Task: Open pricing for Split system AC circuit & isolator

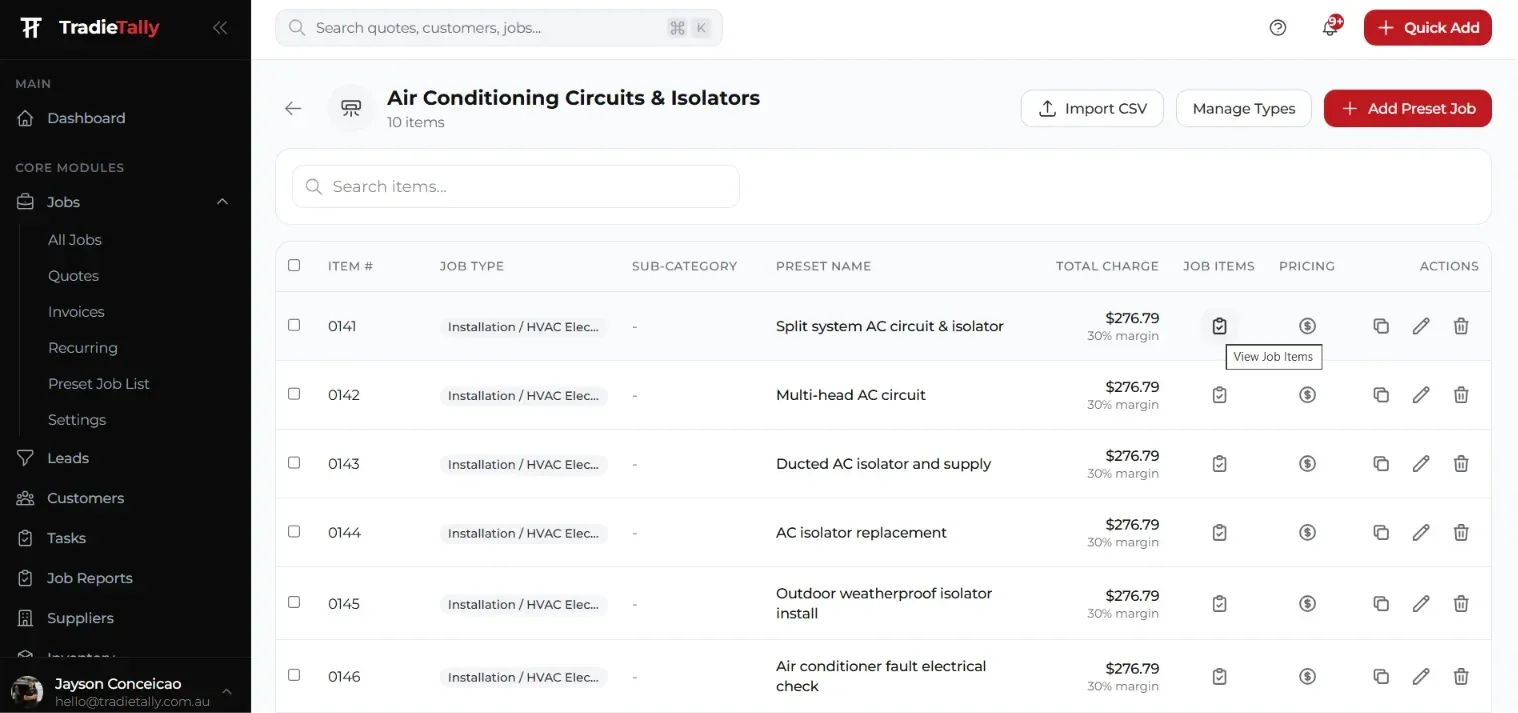Action: [1307, 326]
